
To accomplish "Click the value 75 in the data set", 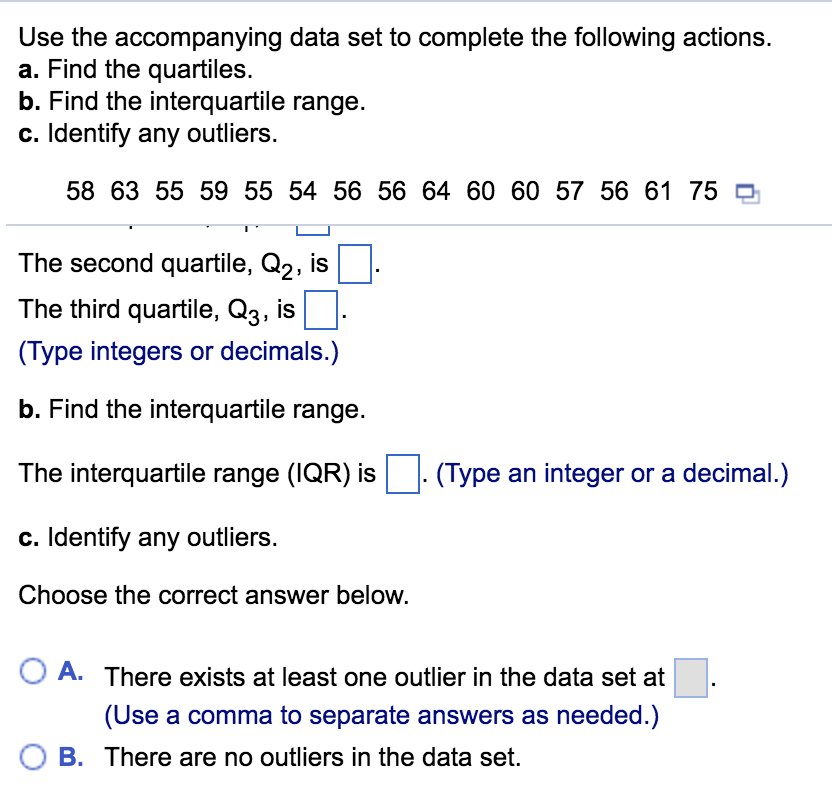I will (x=704, y=191).
